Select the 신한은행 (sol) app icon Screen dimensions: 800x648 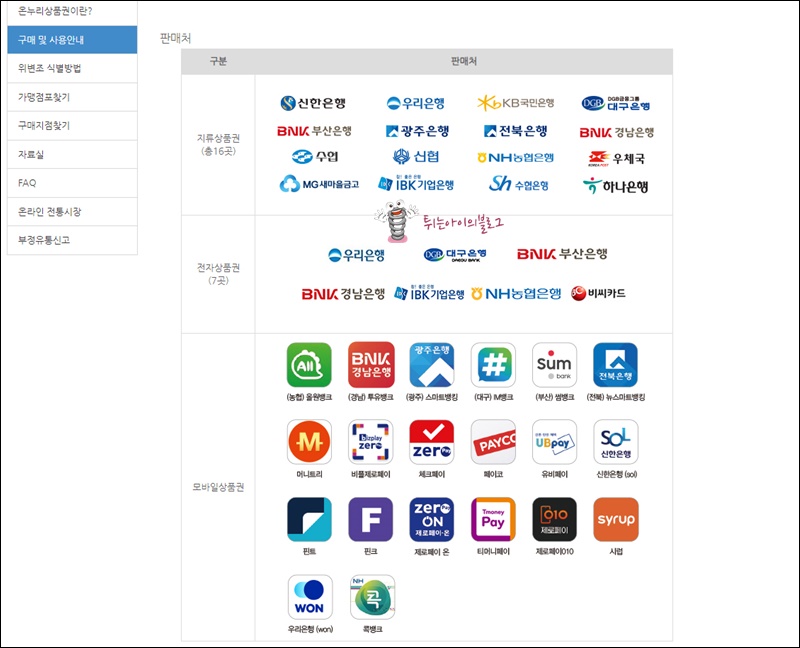(x=616, y=442)
